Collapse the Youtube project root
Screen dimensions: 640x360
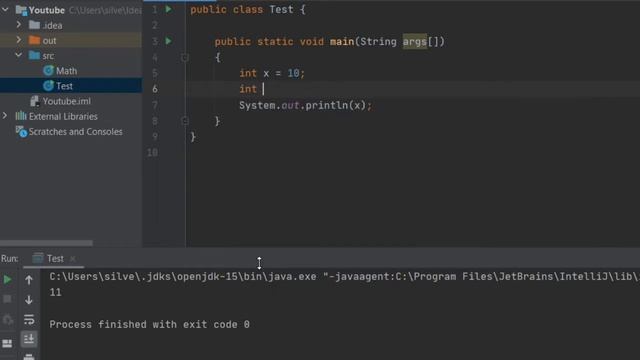(x=5, y=9)
